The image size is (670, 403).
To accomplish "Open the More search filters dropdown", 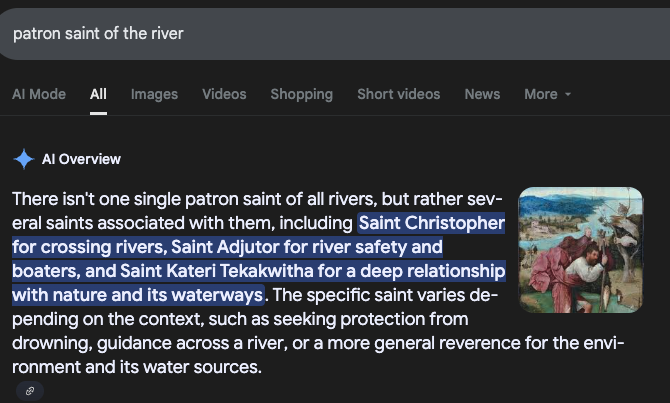I will [x=548, y=94].
